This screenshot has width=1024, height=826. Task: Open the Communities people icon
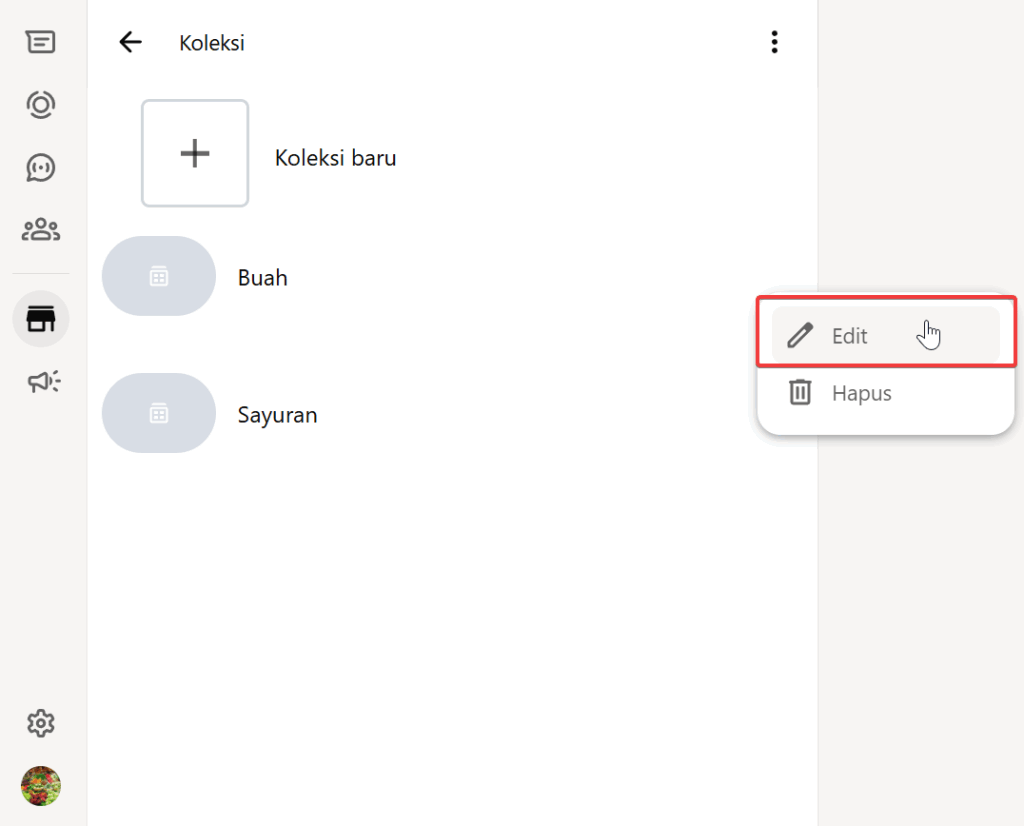pyautogui.click(x=41, y=230)
